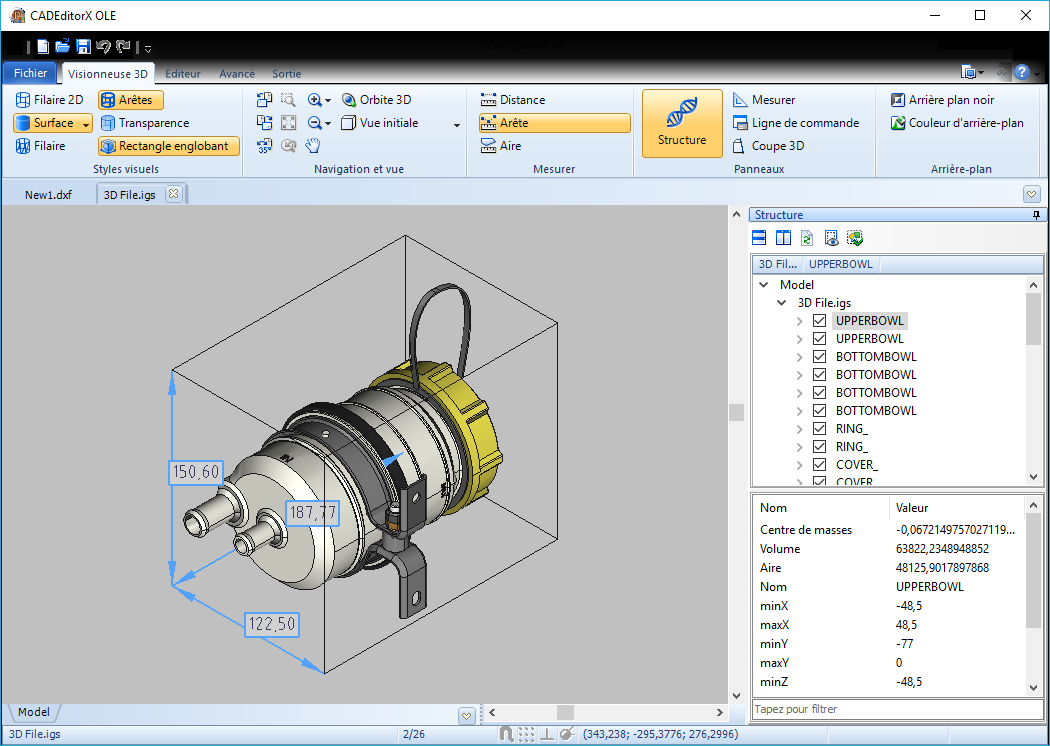The width and height of the screenshot is (1050, 746).
Task: Uncheck the highlighted UPPERBOWL checkbox
Action: pyautogui.click(x=820, y=321)
